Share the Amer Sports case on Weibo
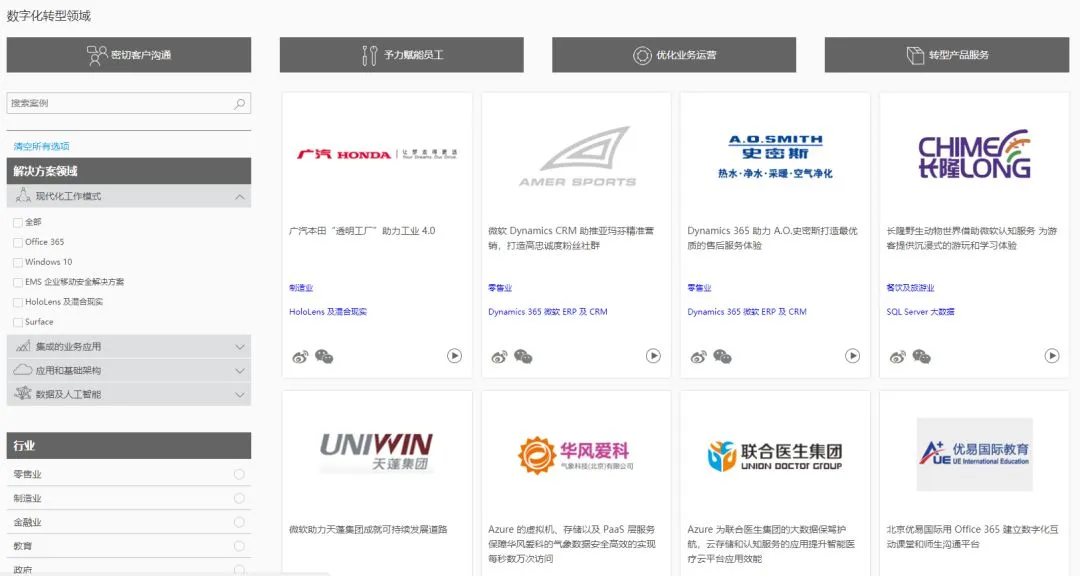This screenshot has height=576, width=1080. coord(499,357)
